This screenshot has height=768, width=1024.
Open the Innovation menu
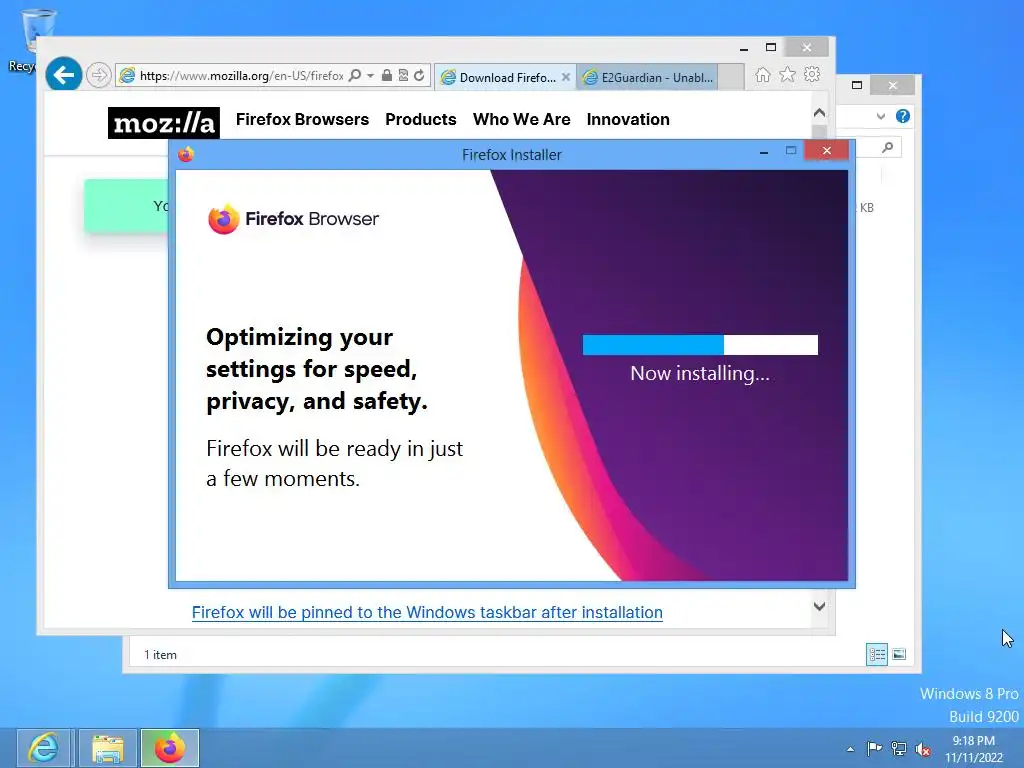[628, 120]
